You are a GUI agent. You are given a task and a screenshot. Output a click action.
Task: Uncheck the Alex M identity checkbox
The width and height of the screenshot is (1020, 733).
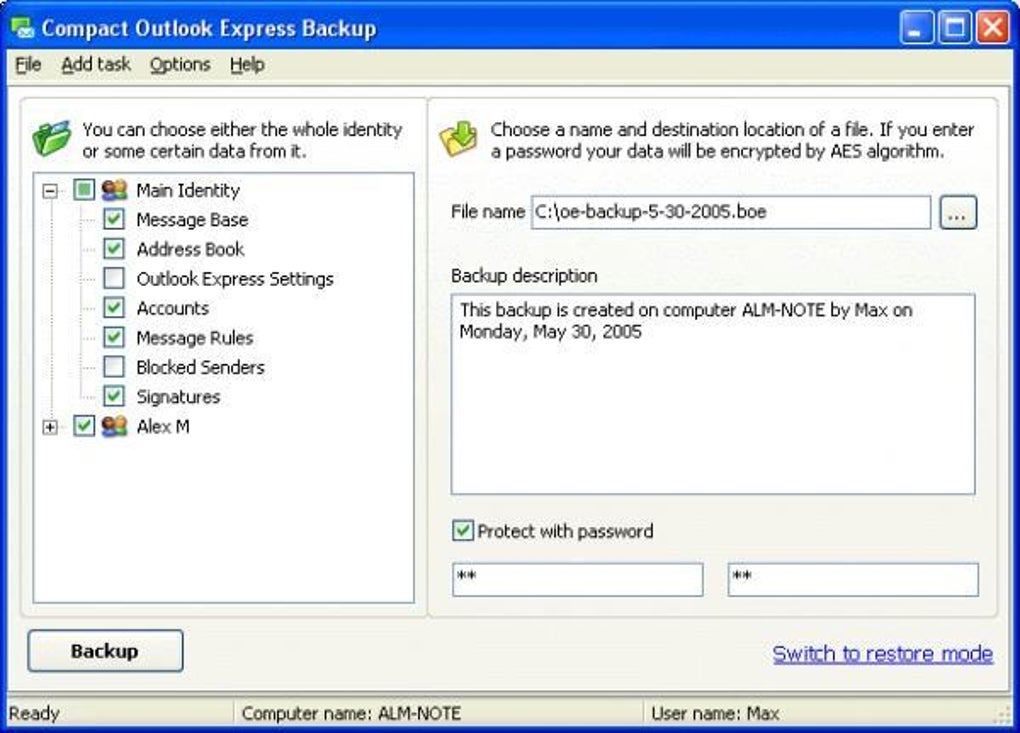pyautogui.click(x=84, y=426)
